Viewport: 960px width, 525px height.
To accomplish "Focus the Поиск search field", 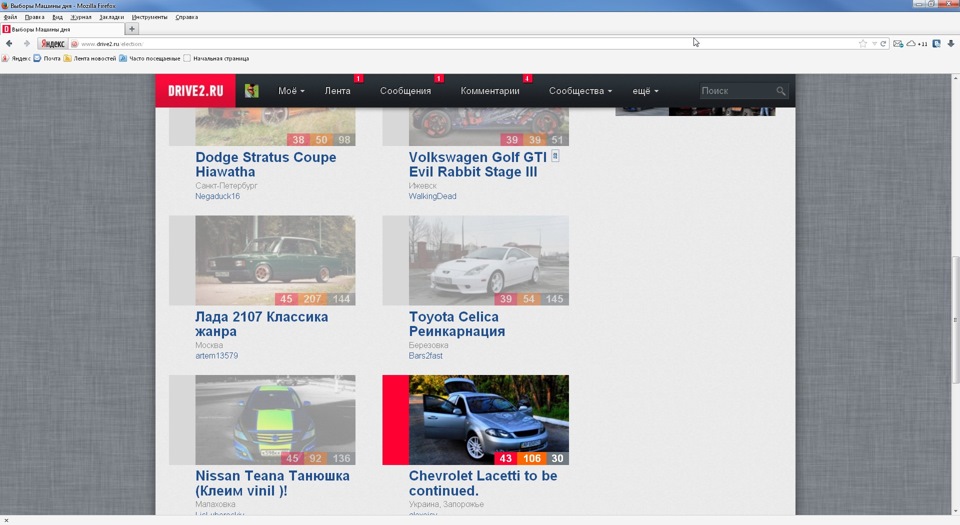I will (x=737, y=91).
